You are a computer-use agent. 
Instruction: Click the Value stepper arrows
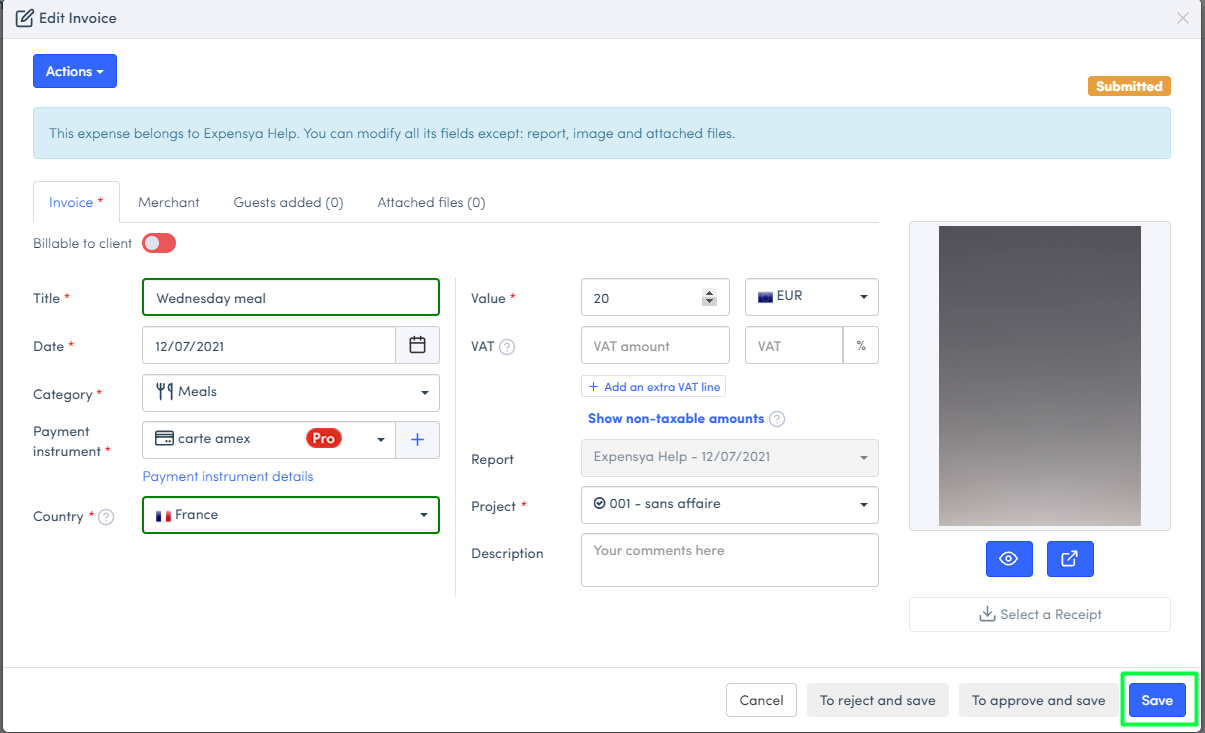coord(710,297)
